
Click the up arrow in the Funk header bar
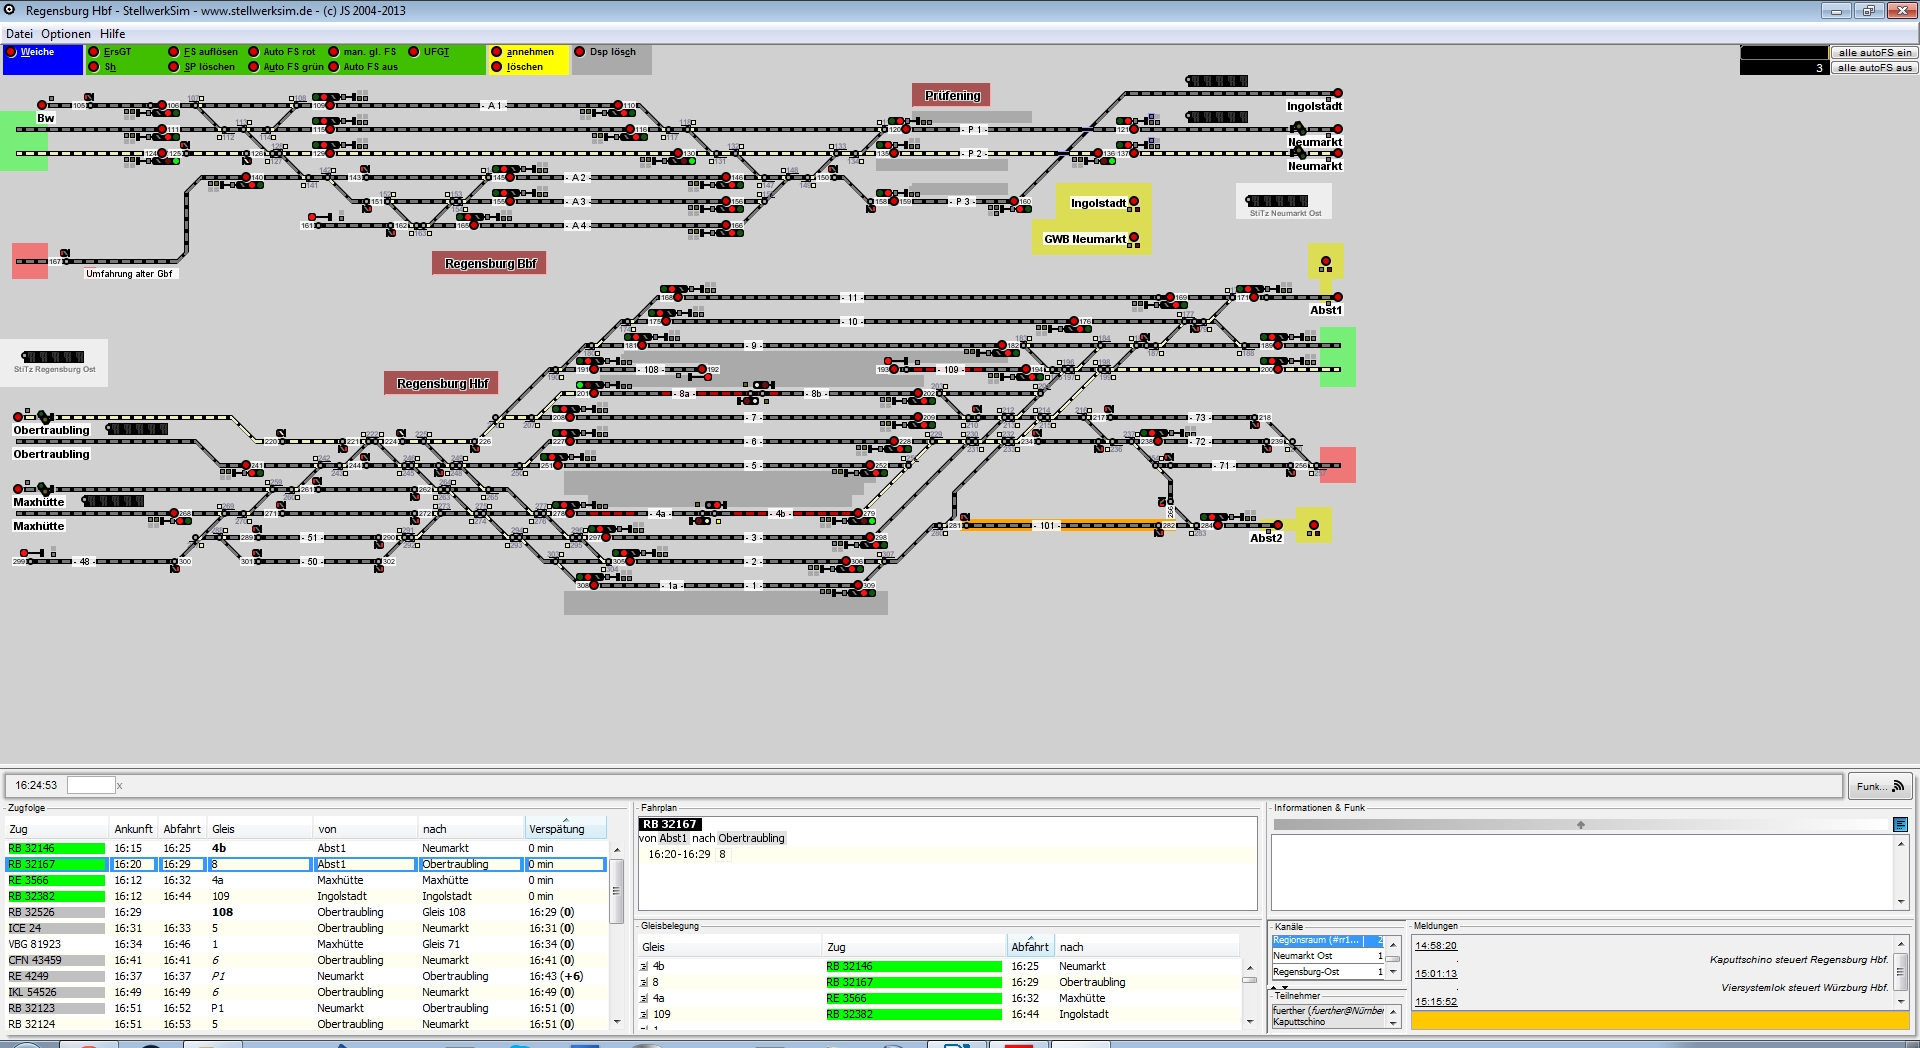(1581, 825)
